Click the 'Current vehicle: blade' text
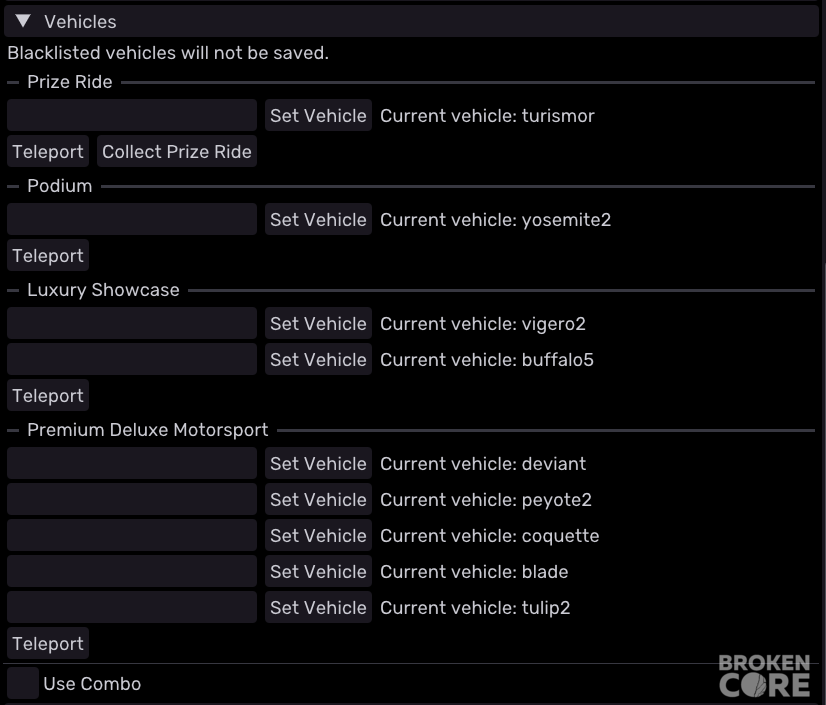 click(474, 572)
